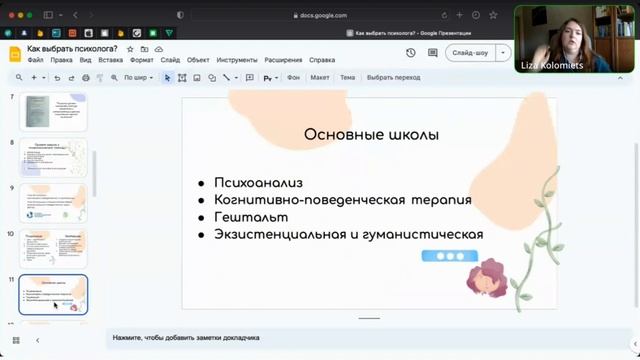Add a comment using toolbar icon
640x360 pixels.
[250, 78]
